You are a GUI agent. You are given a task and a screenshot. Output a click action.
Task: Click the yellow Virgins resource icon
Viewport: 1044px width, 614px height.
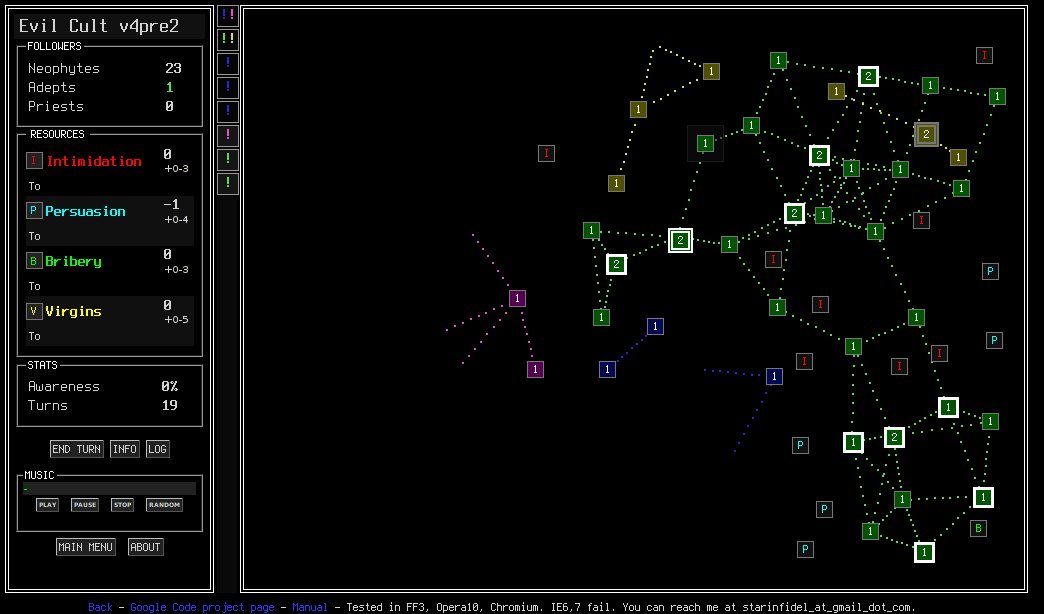34,311
